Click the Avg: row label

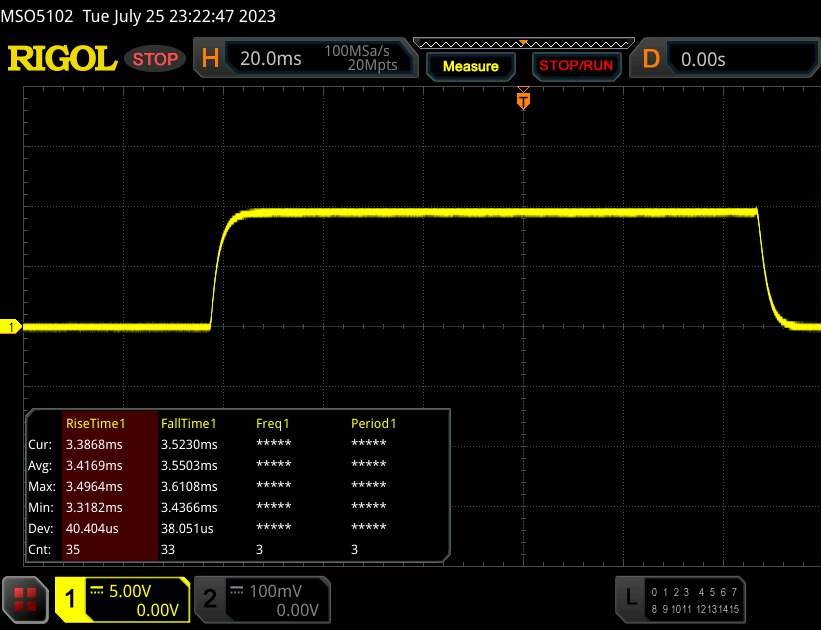40,466
